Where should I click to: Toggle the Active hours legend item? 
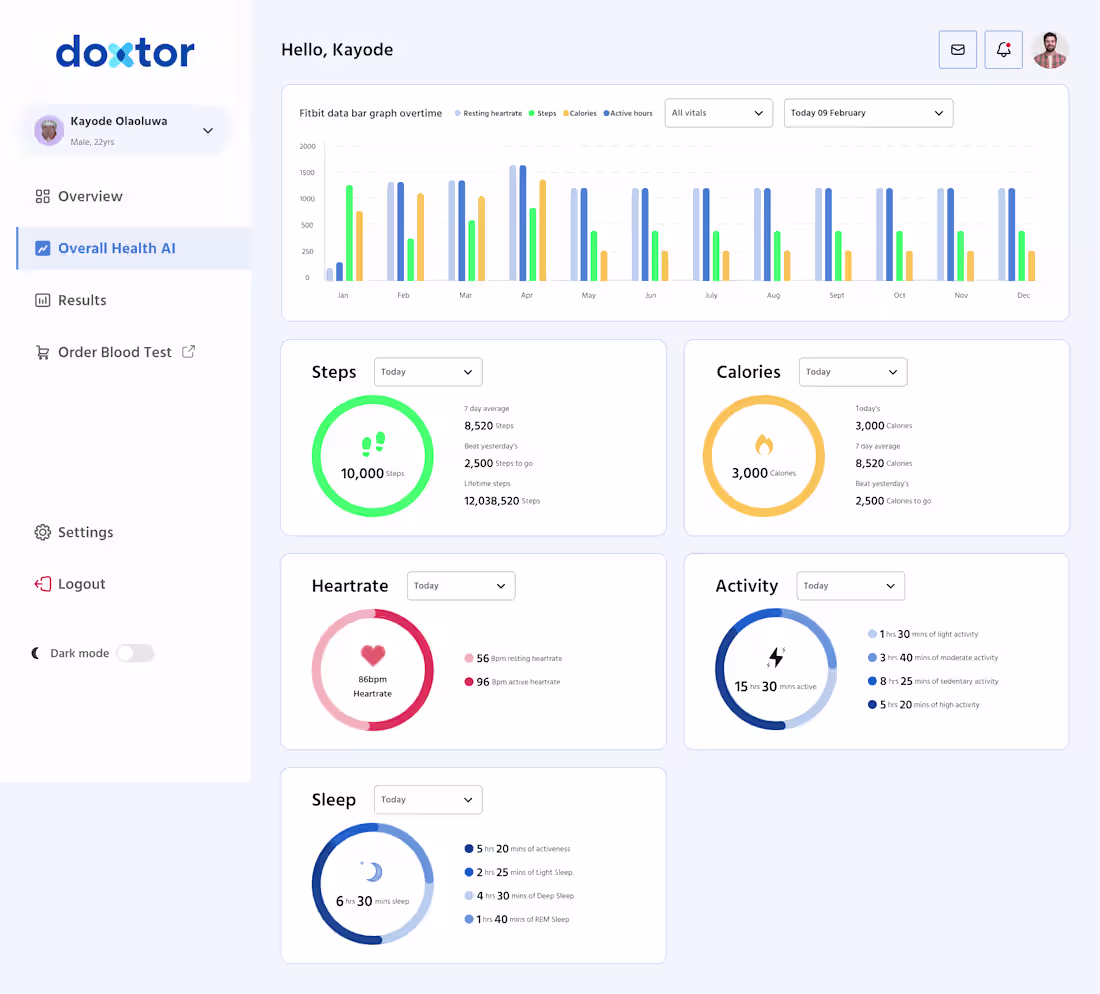627,113
